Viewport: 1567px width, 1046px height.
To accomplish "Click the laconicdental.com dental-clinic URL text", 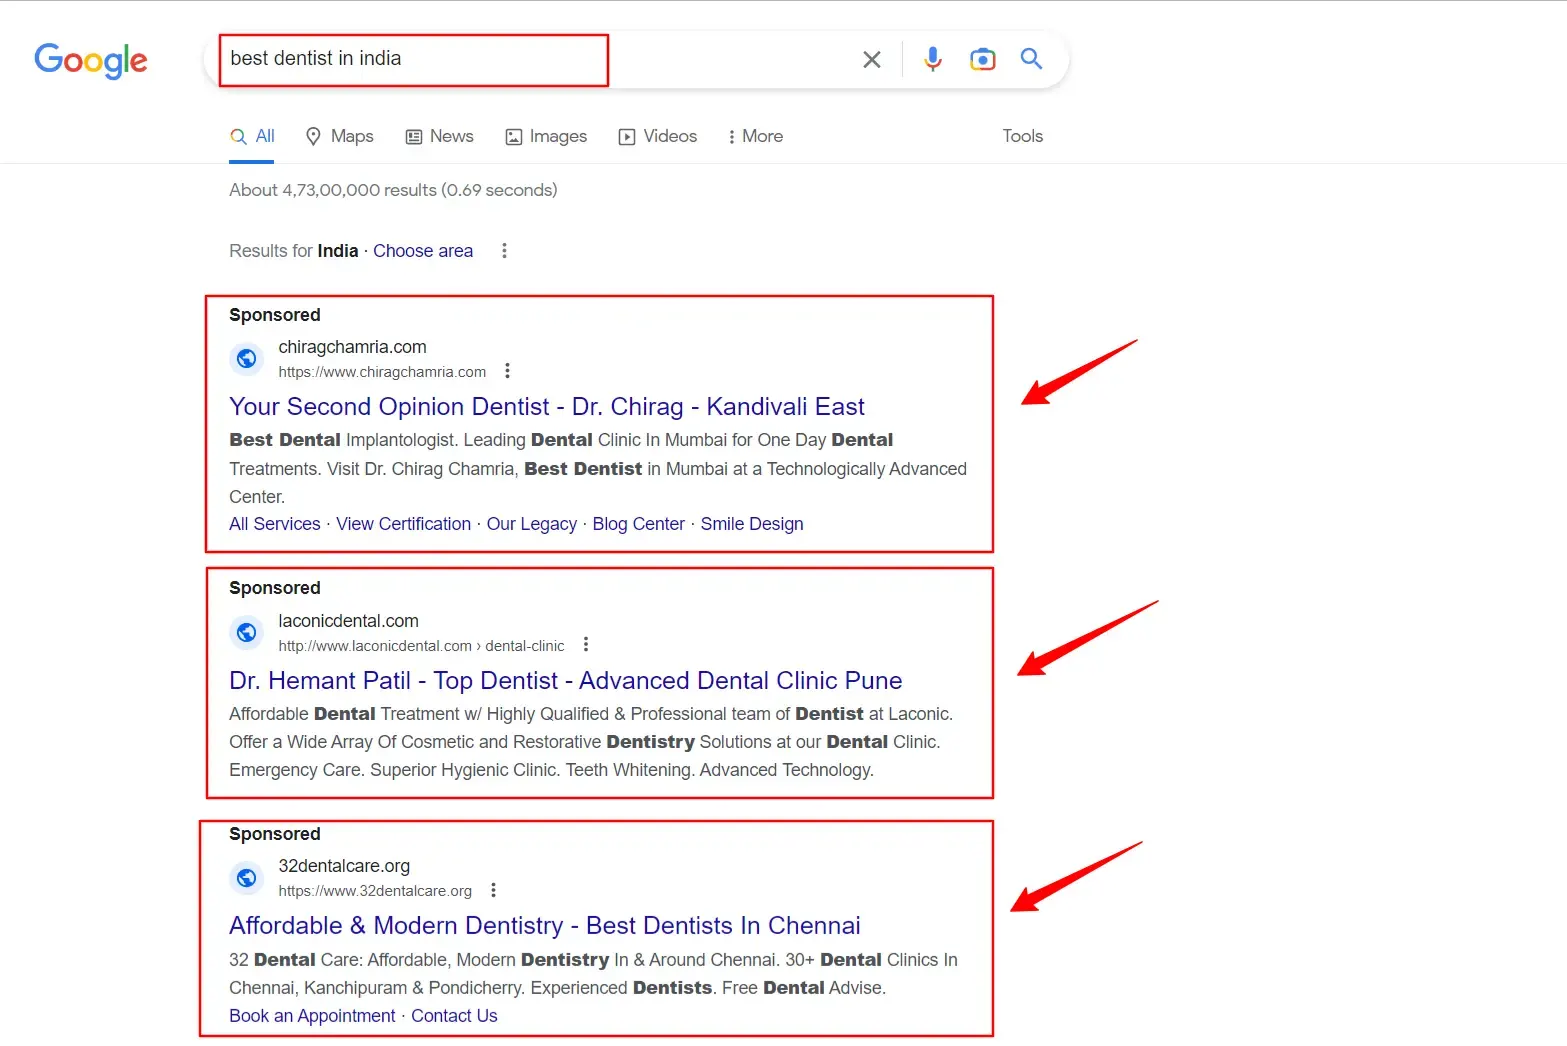I will pos(421,646).
